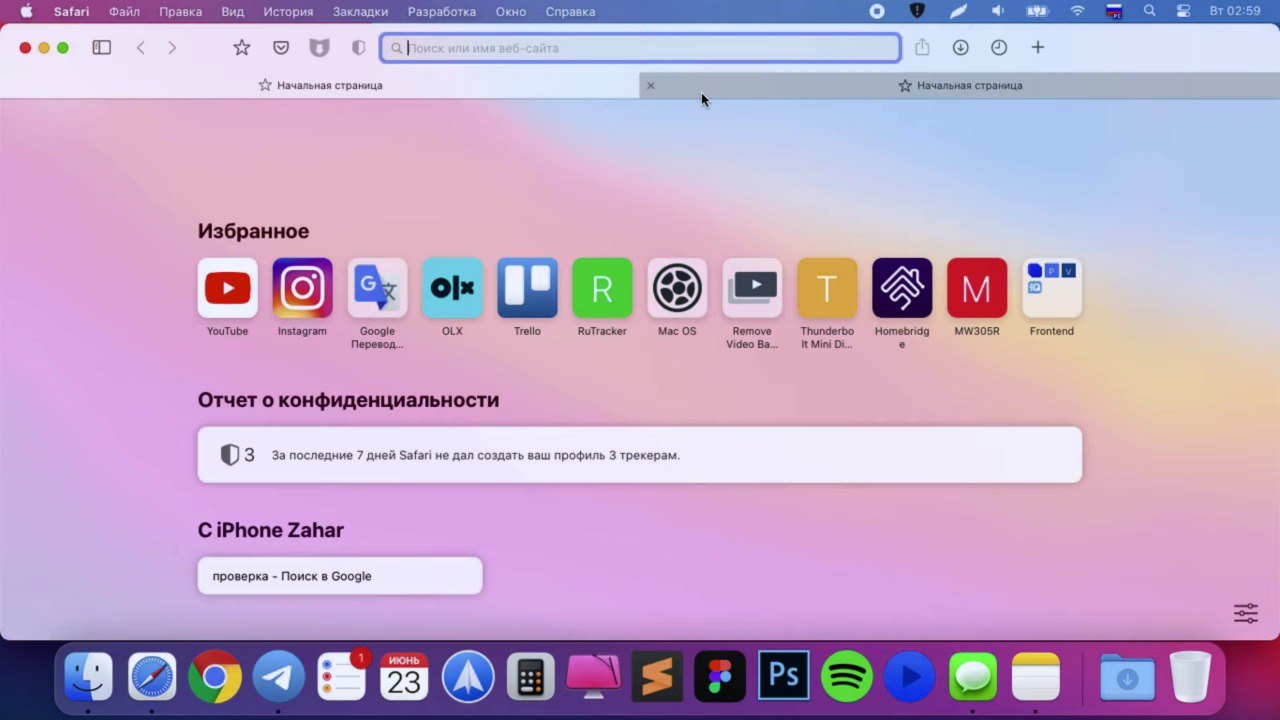This screenshot has height=720, width=1280.
Task: Click the search or website address field
Action: click(x=640, y=48)
